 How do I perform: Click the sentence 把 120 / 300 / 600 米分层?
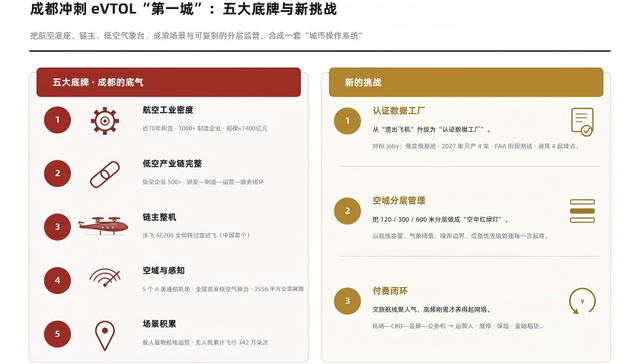coord(440,220)
